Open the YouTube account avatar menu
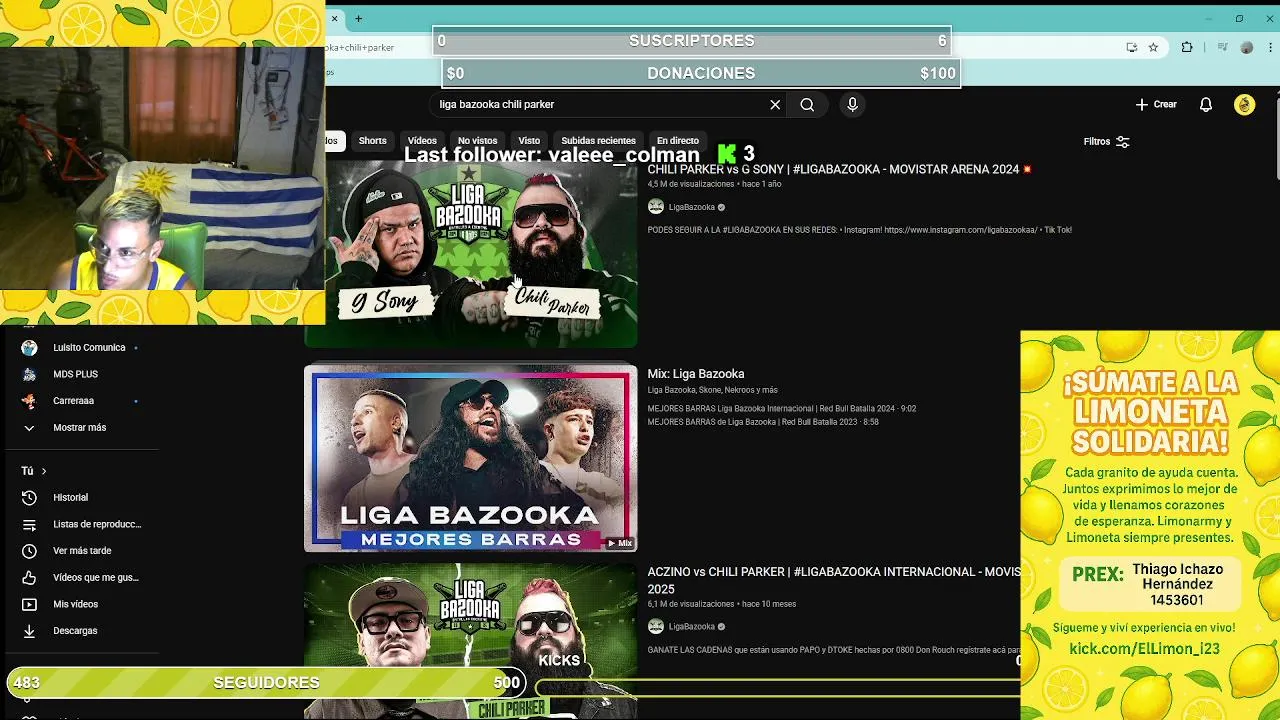 1244,104
